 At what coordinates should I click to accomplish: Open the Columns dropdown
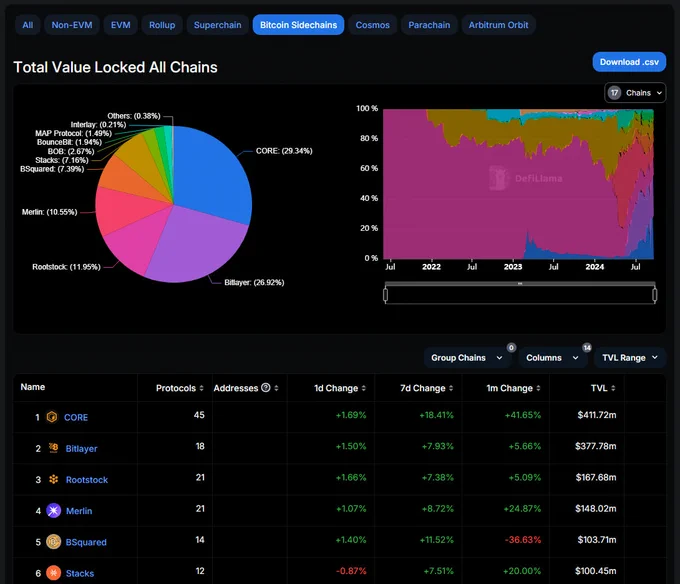coord(552,358)
